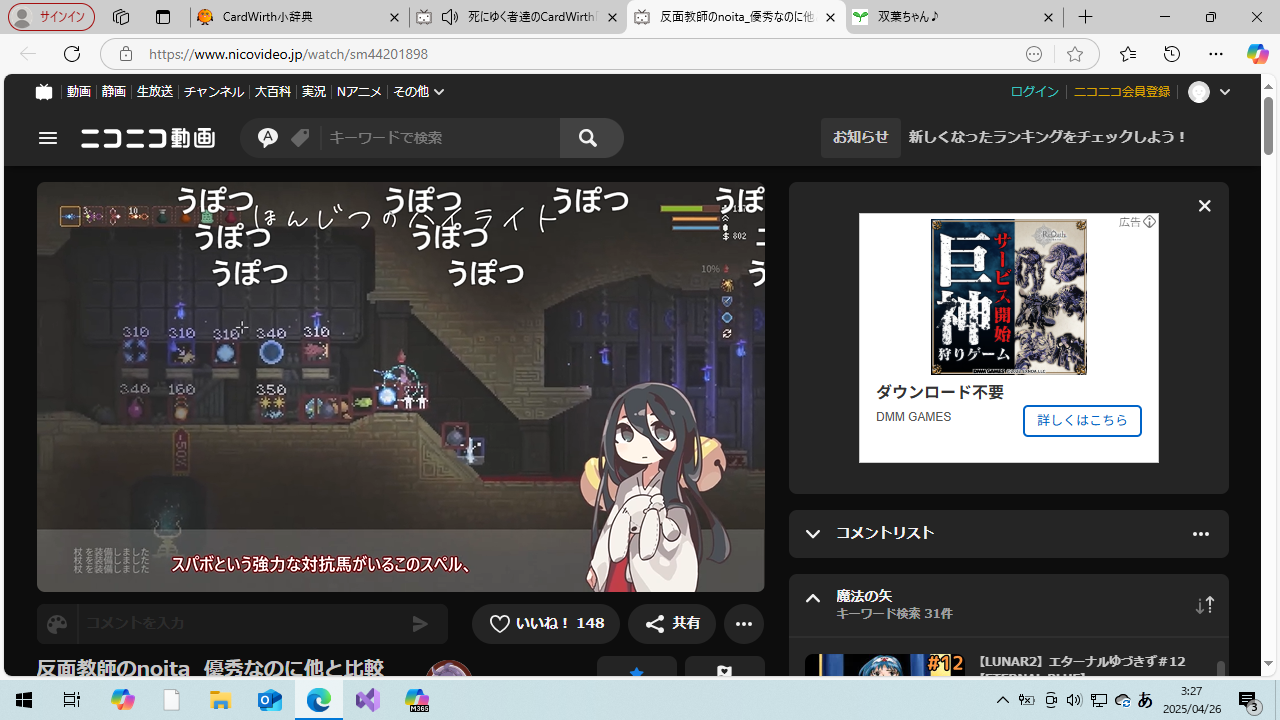Screen dimensions: 1280x720
Task: Mute the tab playing audio
Action: click(x=450, y=17)
